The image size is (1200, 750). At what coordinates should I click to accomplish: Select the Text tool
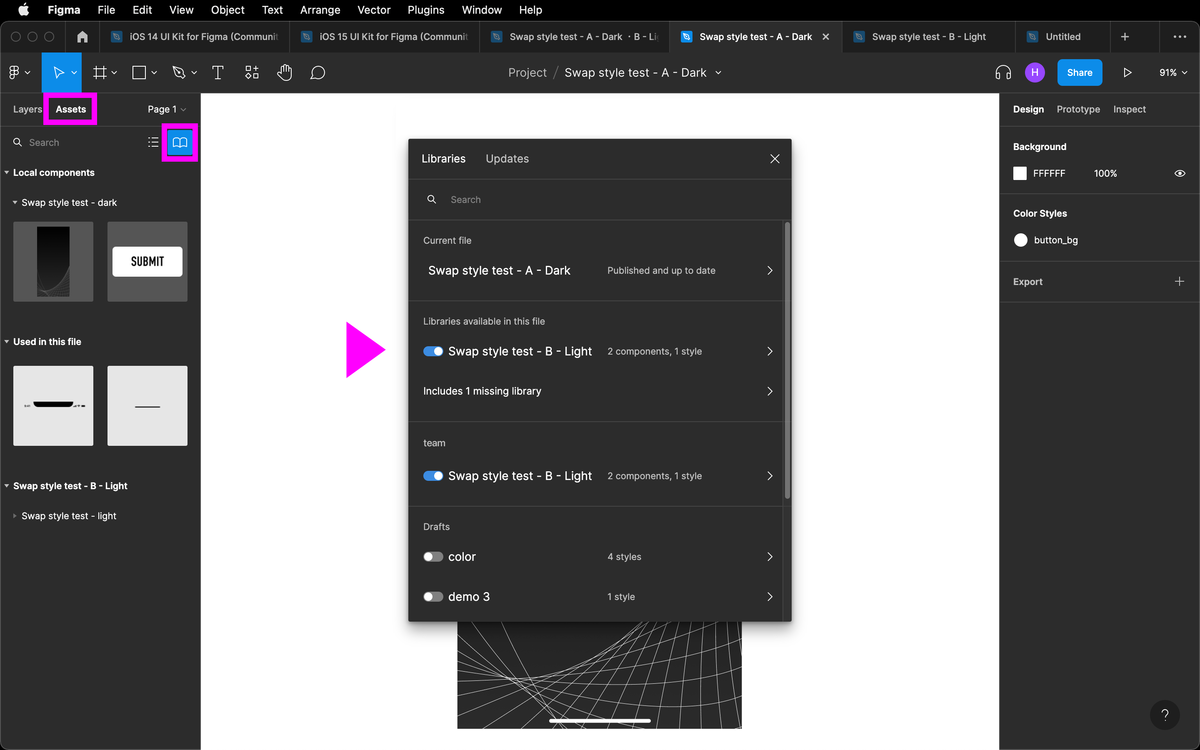tap(218, 73)
